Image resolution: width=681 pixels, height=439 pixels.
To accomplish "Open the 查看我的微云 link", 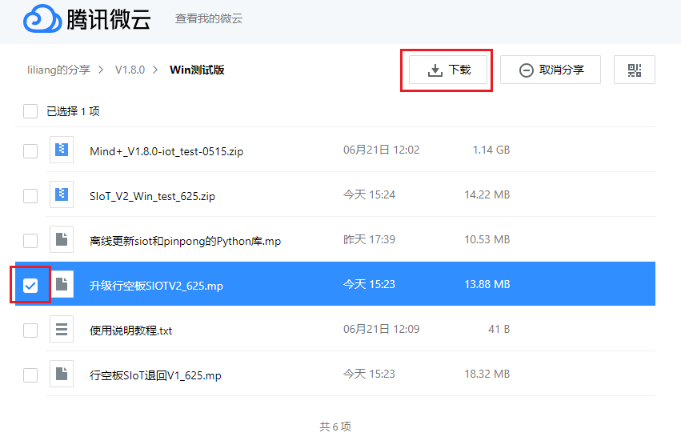I will (208, 19).
